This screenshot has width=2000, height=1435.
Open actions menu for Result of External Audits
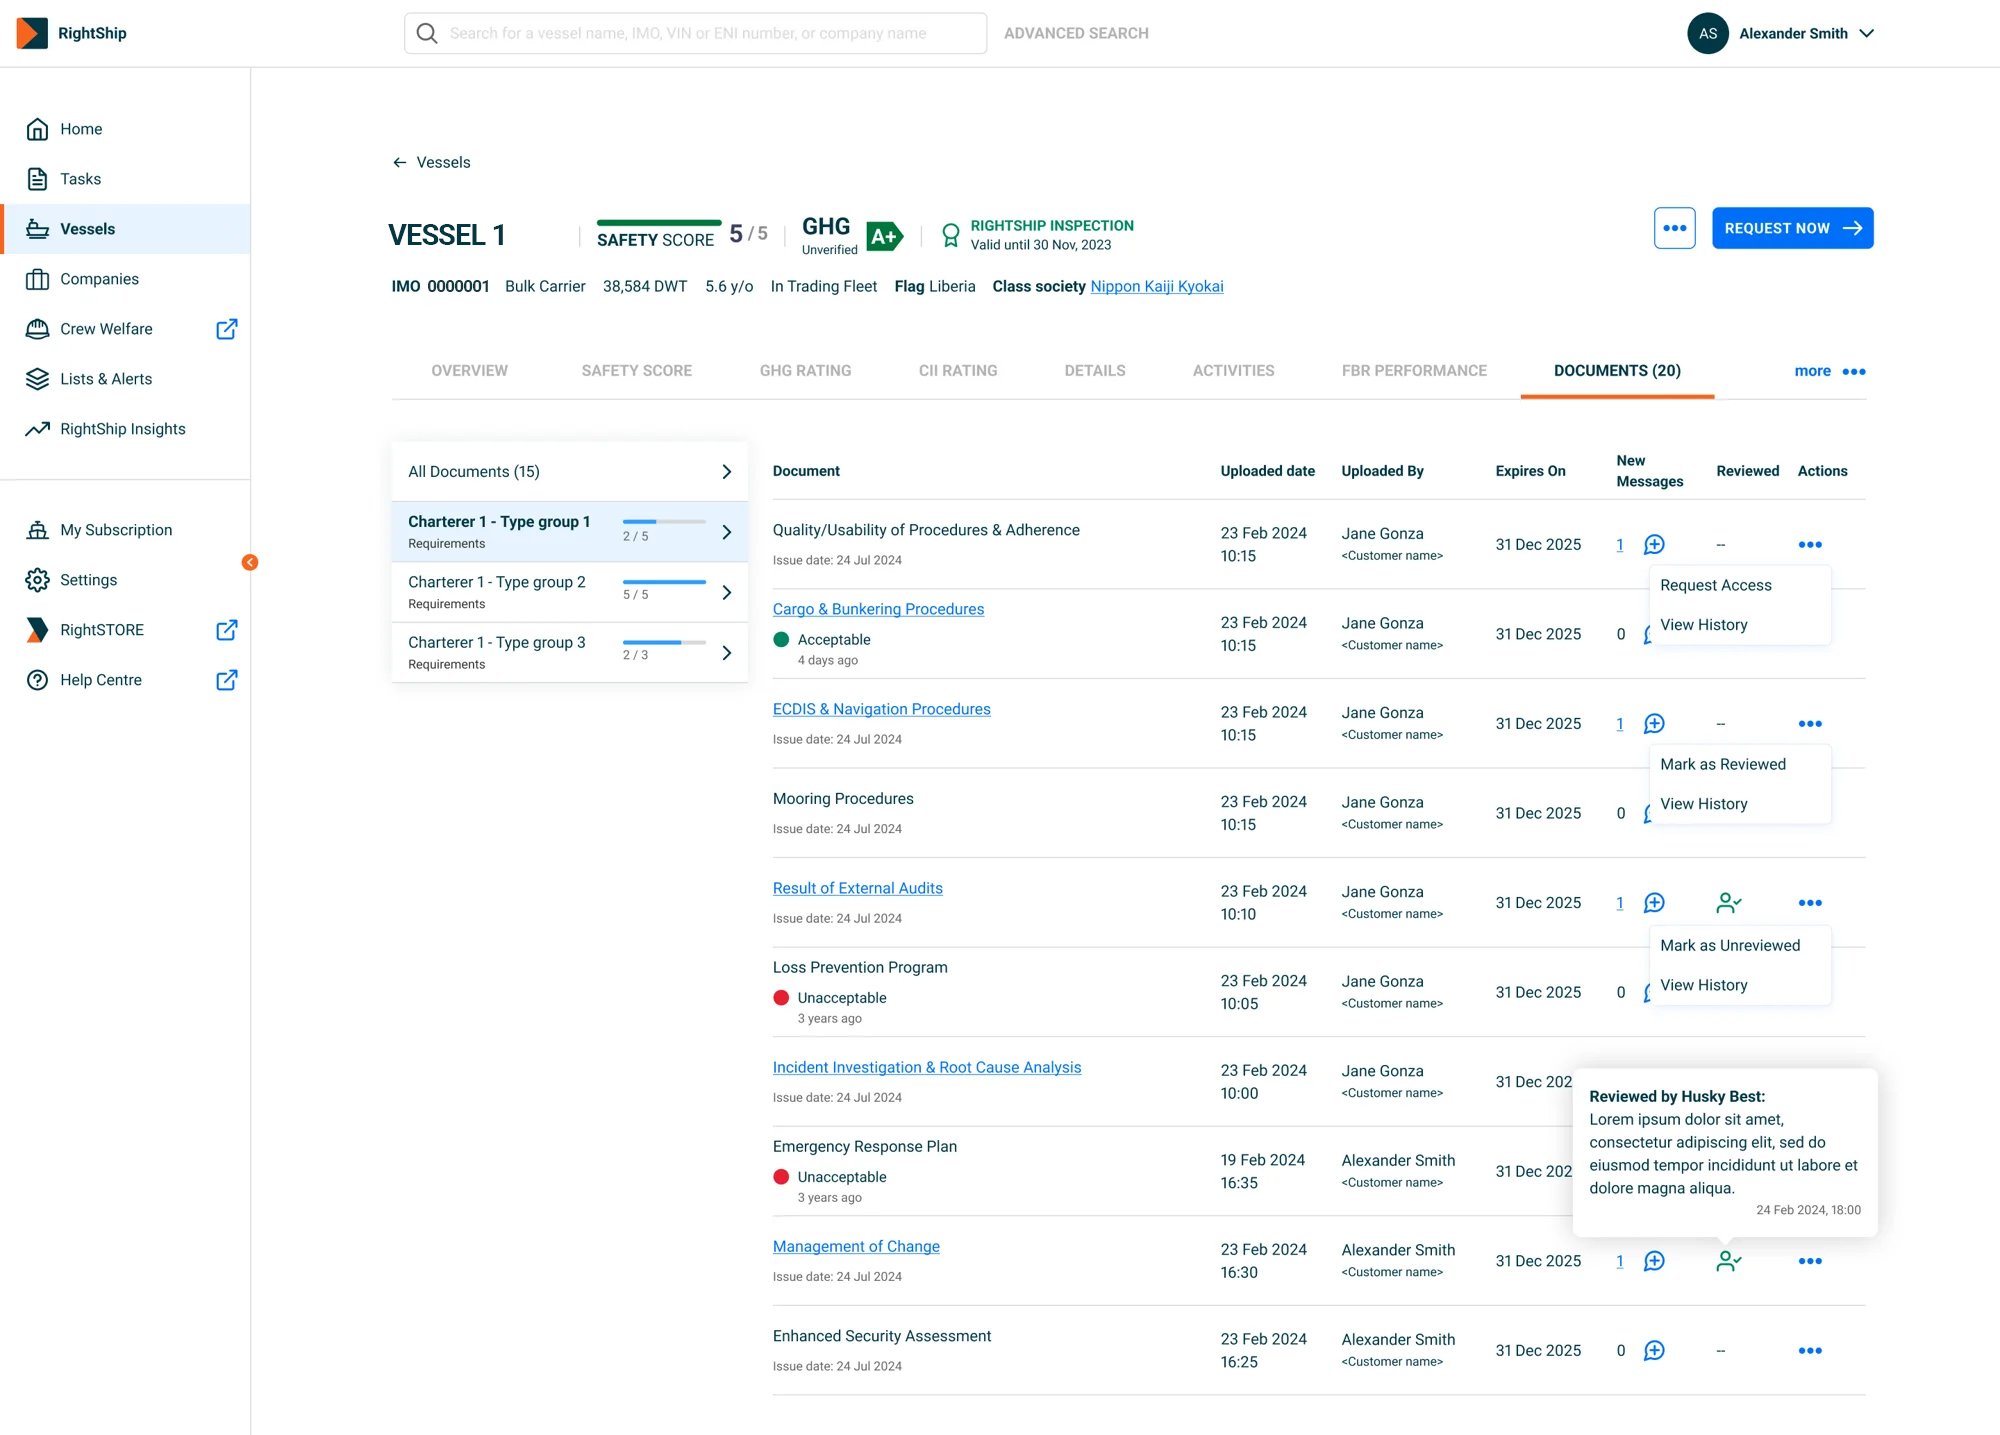tap(1809, 903)
